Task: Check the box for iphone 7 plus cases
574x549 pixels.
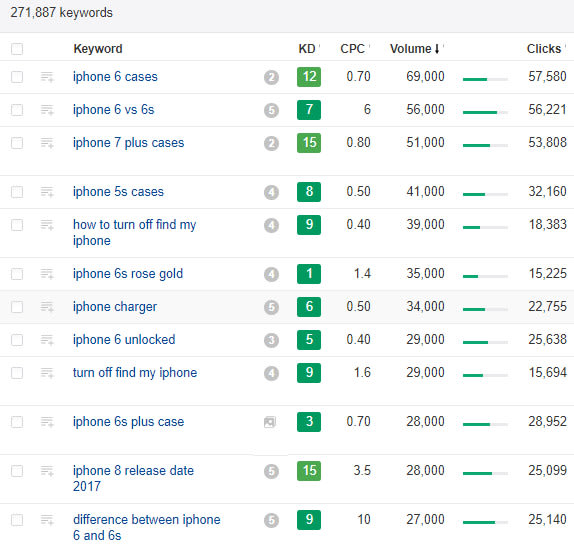Action: [17, 143]
